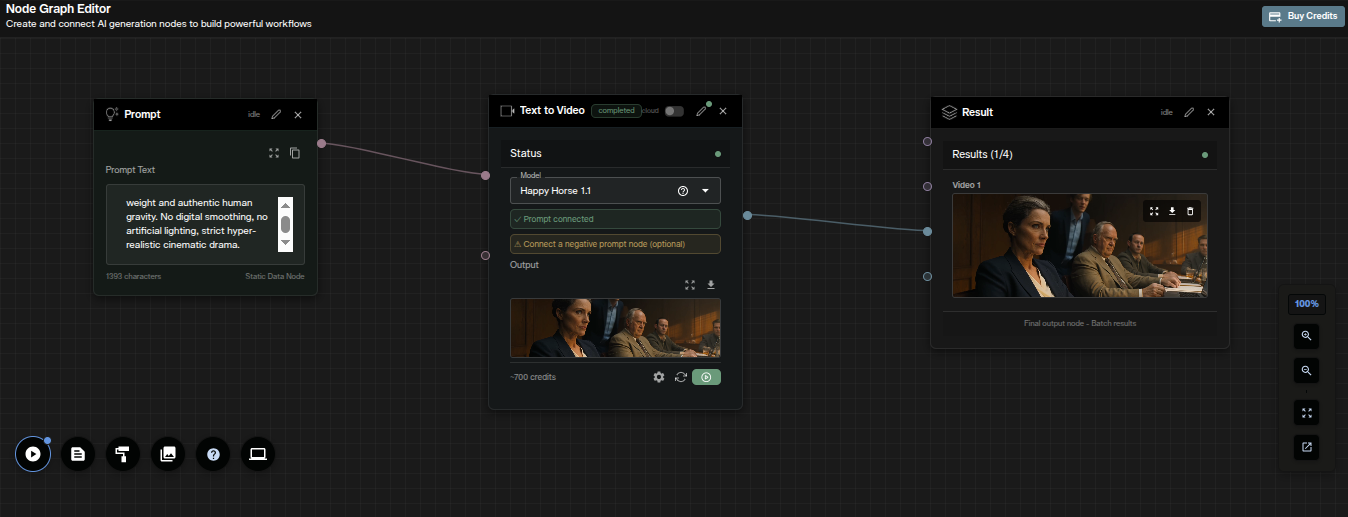Image resolution: width=1348 pixels, height=517 pixels.
Task: Click the Video 1 thumbnail in Result
Action: 1080,245
